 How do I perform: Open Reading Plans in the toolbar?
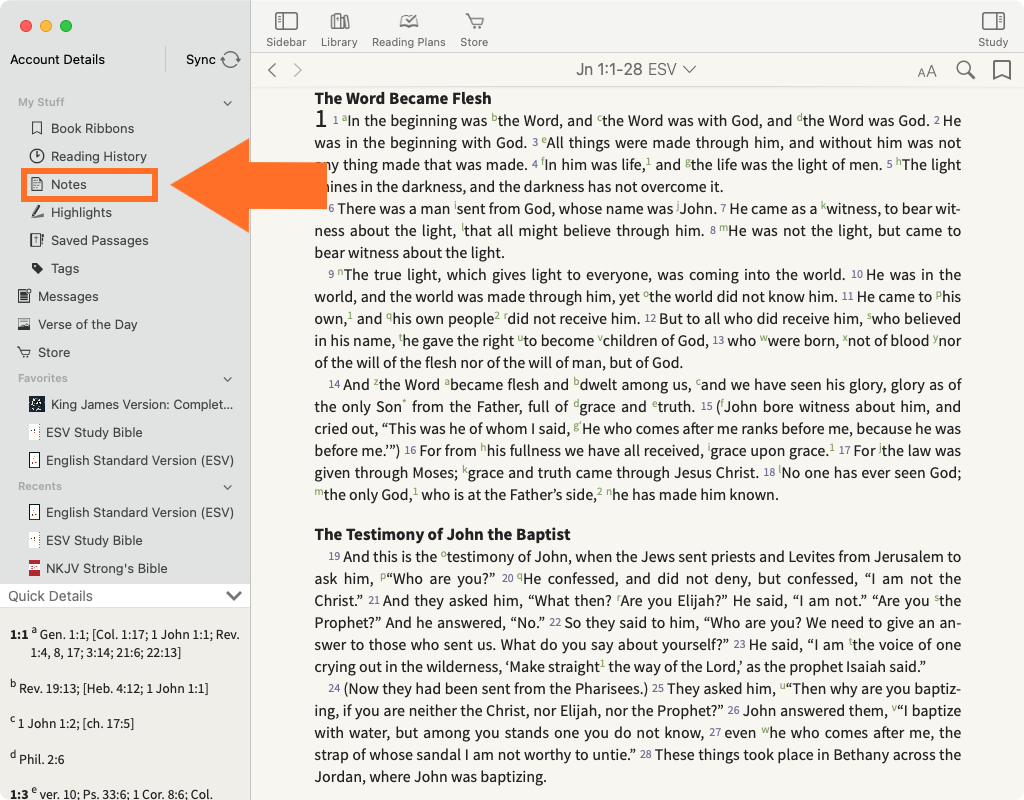408,22
